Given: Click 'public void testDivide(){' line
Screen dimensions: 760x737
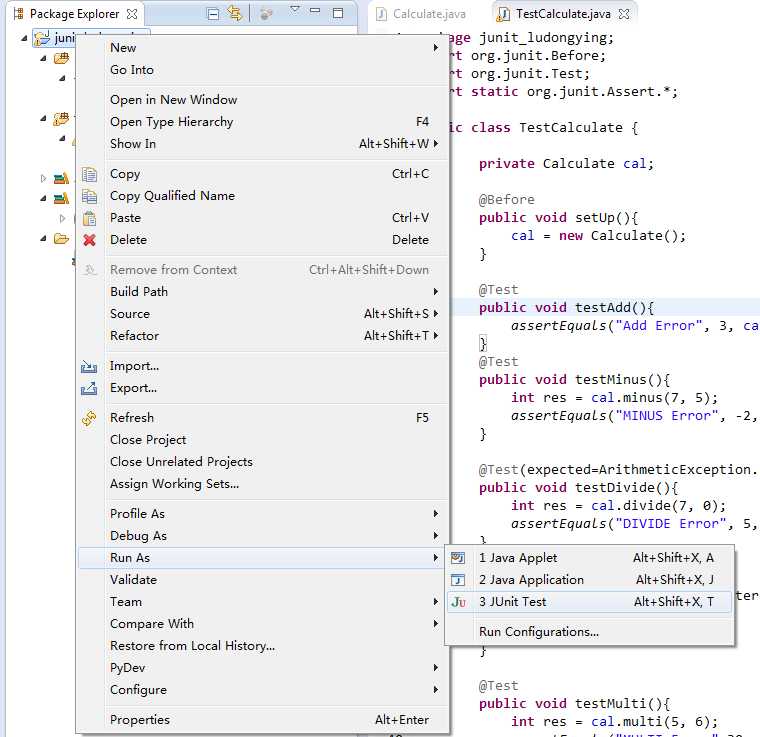Looking at the screenshot, I should pos(578,488).
